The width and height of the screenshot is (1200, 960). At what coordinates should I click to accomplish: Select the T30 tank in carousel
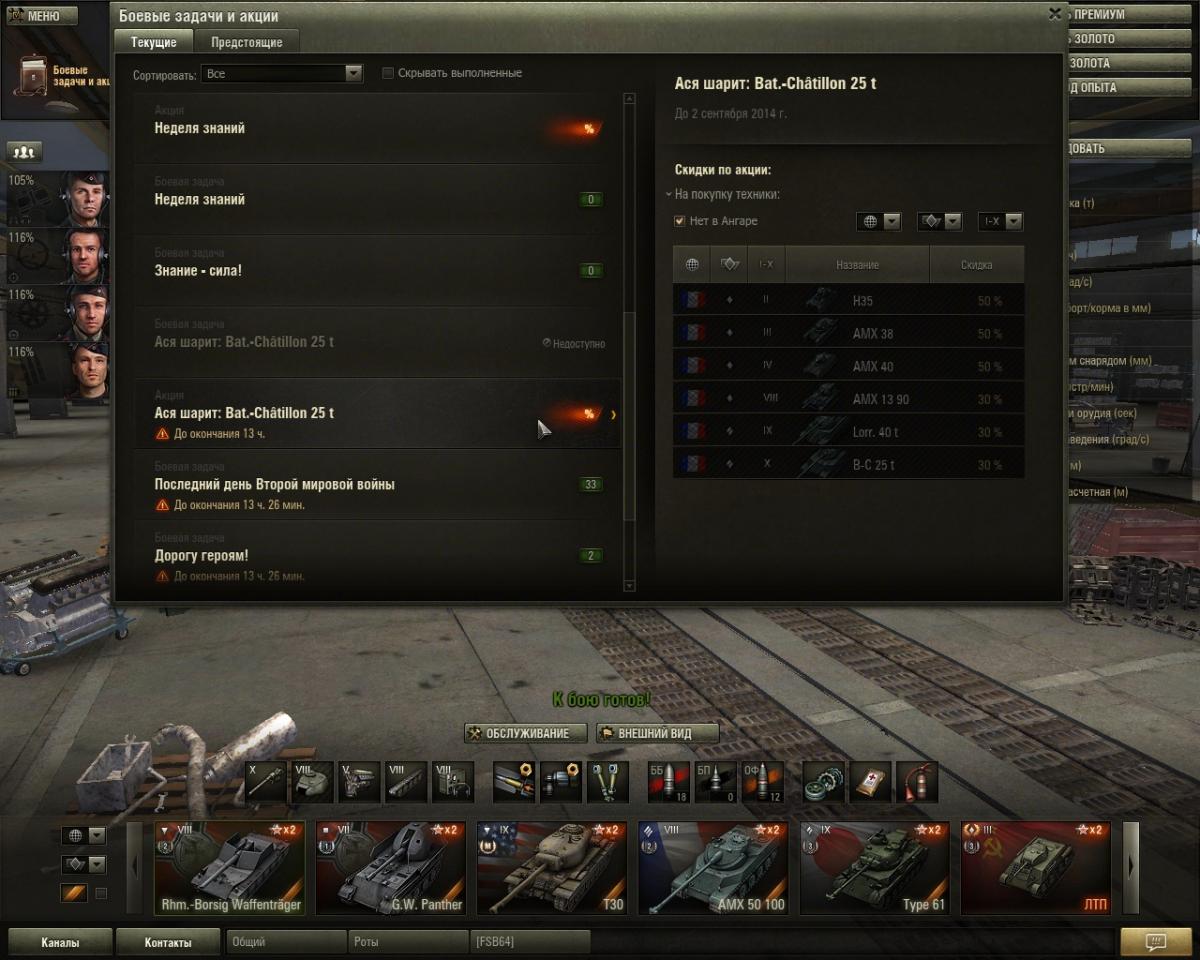552,868
